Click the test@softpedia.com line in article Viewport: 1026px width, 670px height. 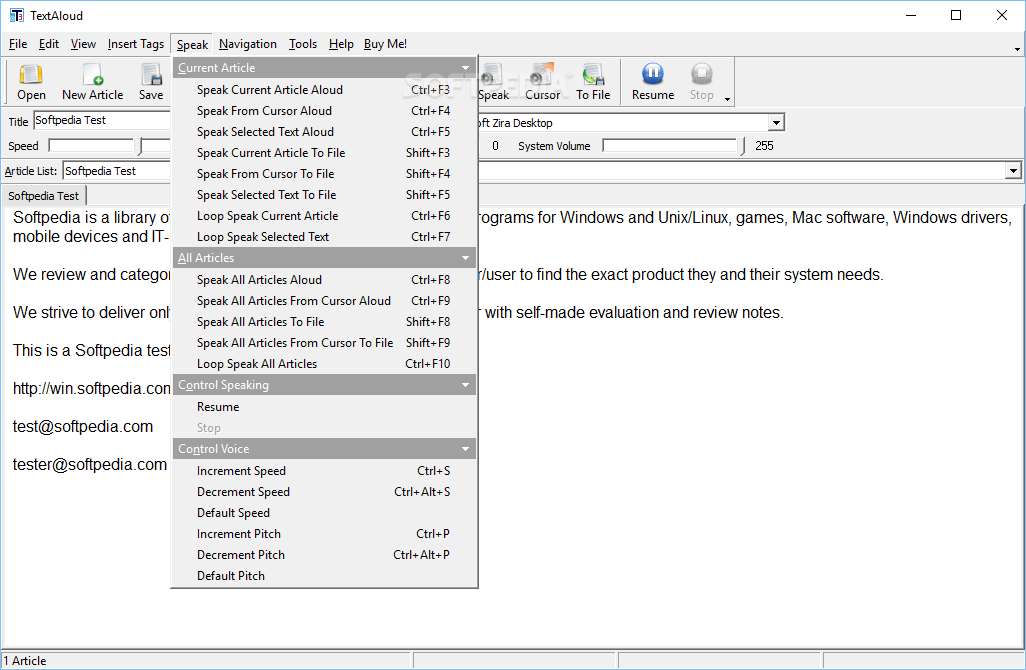[82, 427]
